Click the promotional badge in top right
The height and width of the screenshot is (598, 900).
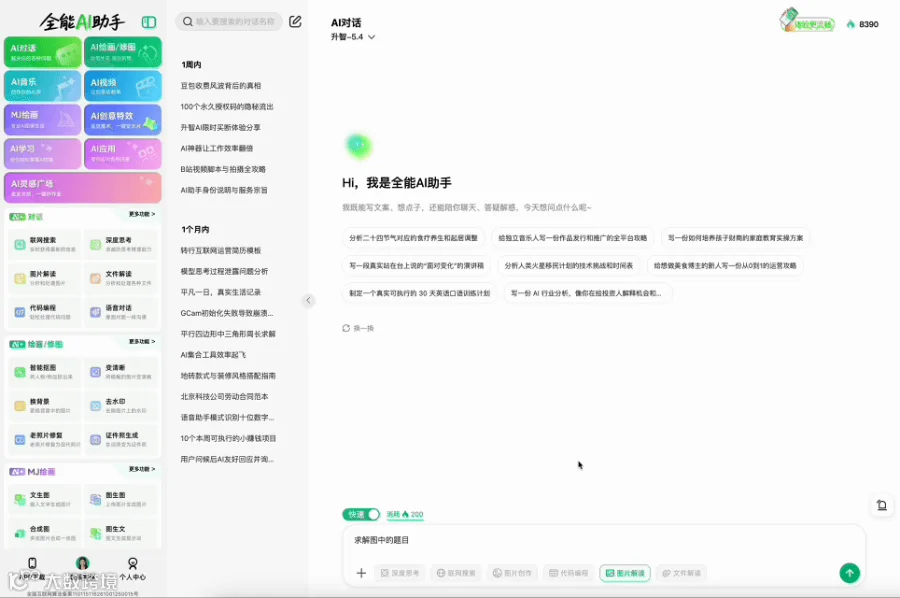tap(806, 21)
